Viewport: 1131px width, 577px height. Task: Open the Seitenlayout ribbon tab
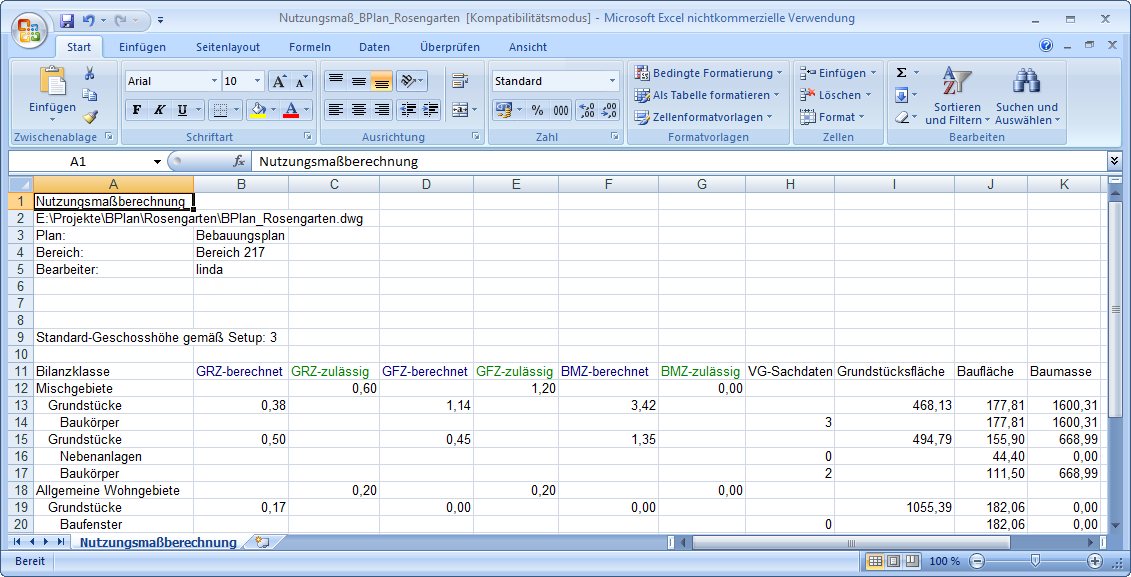228,47
